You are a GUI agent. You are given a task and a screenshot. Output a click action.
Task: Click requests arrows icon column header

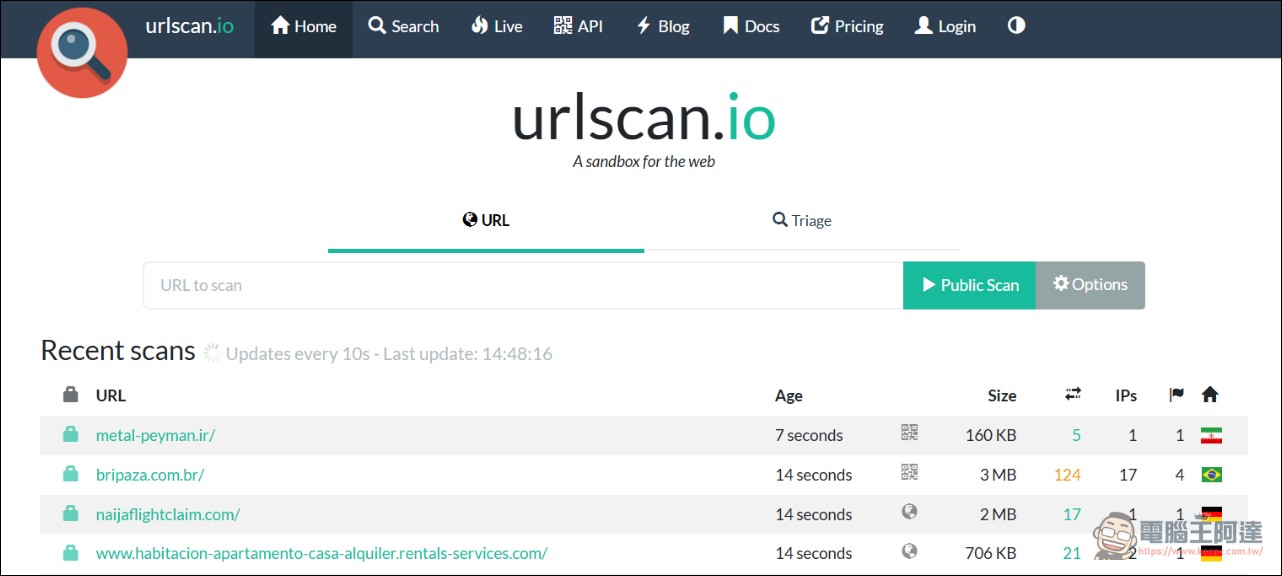(1073, 395)
